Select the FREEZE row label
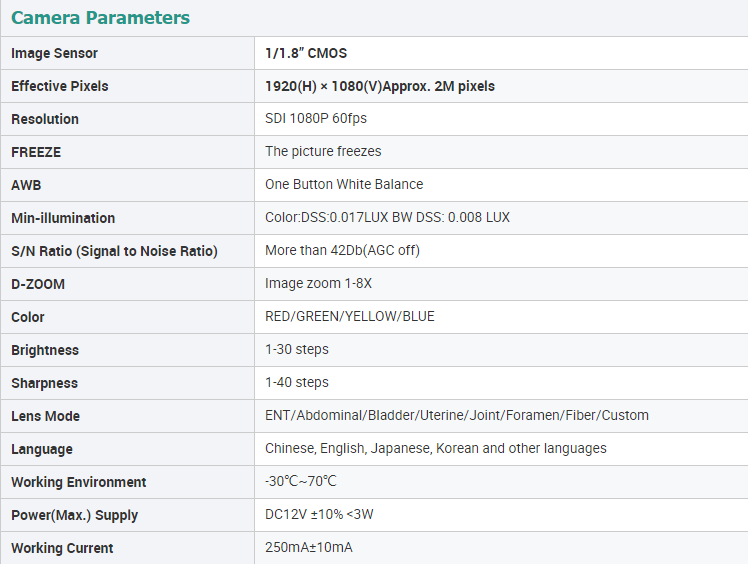 pyautogui.click(x=36, y=152)
